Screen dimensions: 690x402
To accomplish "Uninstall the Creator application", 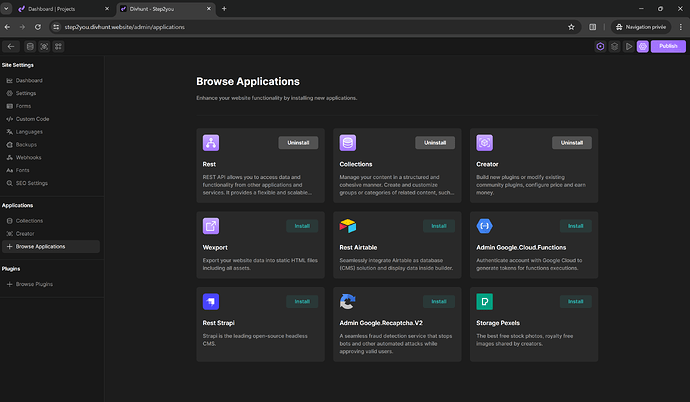I will [572, 143].
